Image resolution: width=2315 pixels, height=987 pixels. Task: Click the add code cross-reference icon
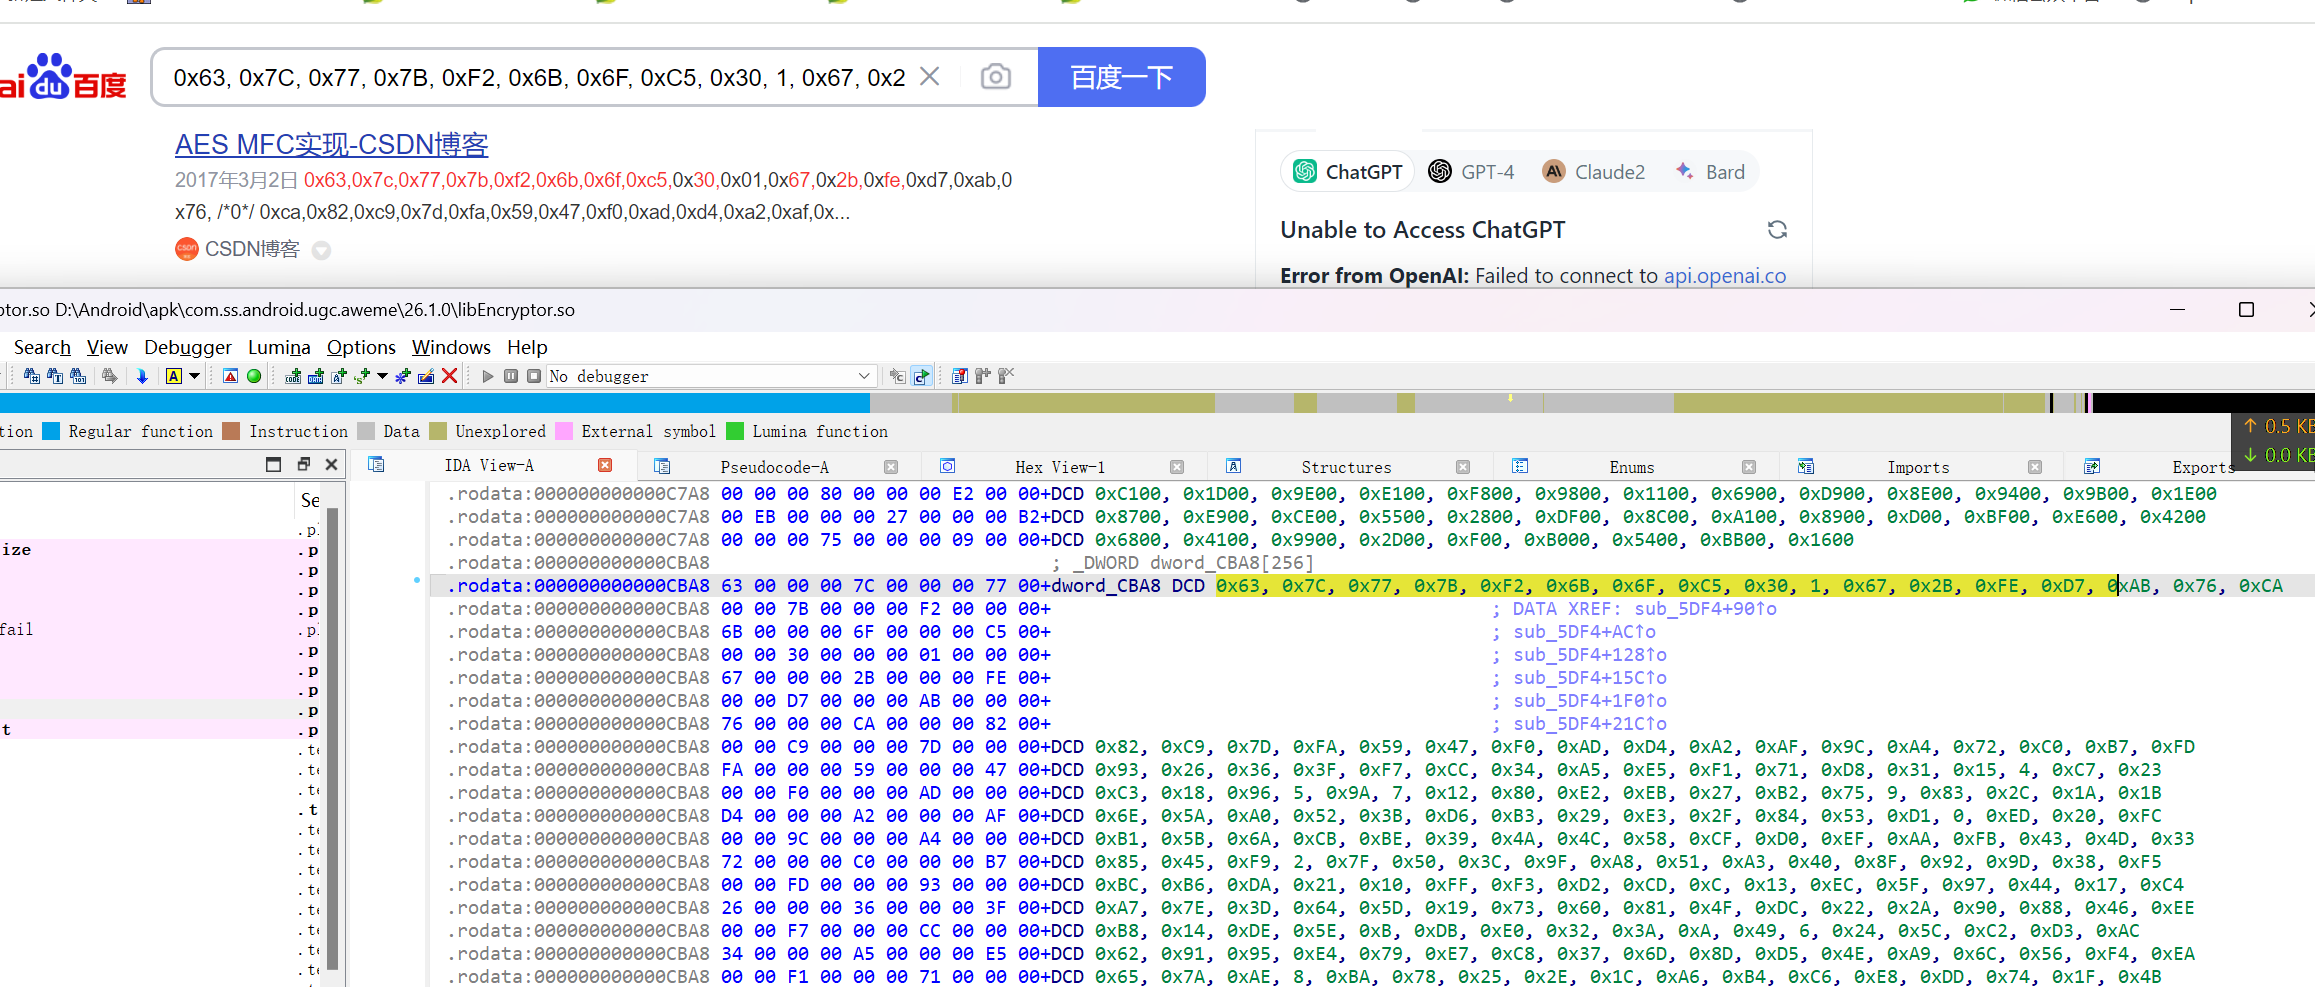point(293,376)
